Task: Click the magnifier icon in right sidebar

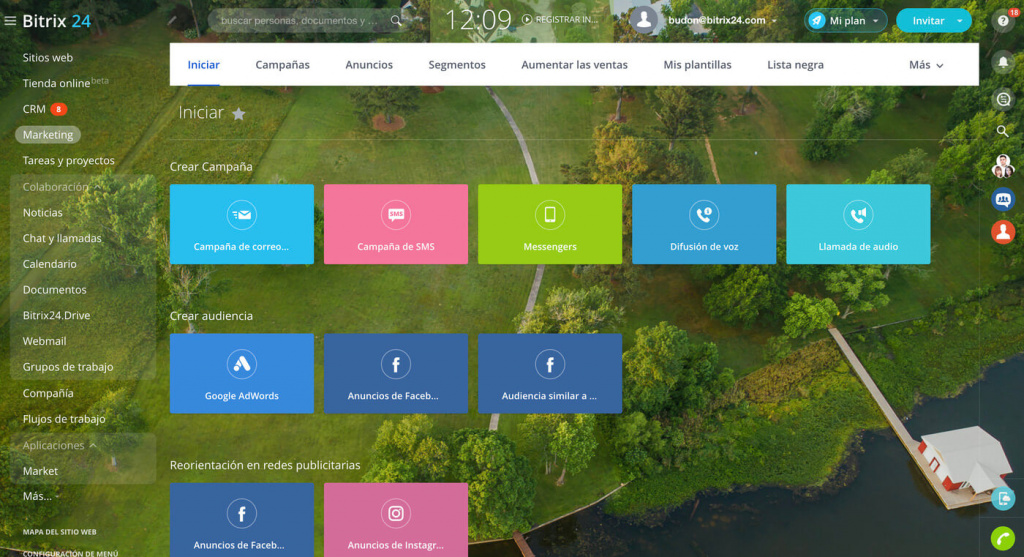Action: [x=1003, y=131]
